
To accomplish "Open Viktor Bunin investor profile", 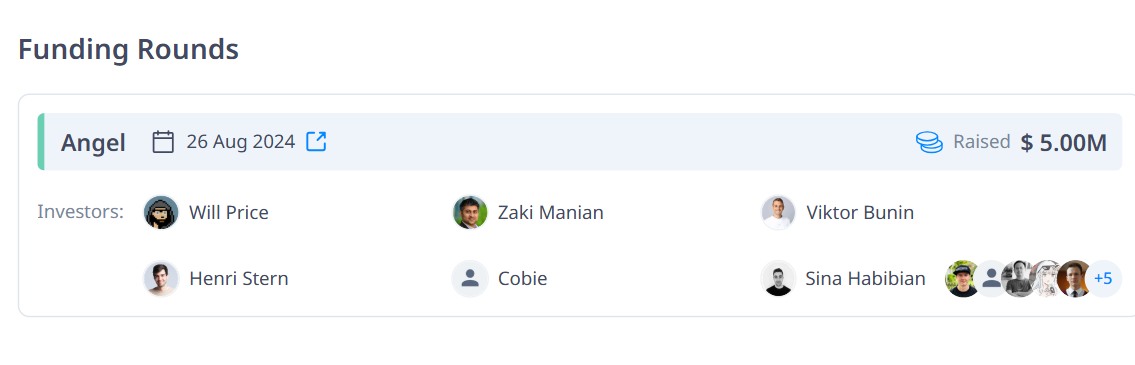I will 860,213.
